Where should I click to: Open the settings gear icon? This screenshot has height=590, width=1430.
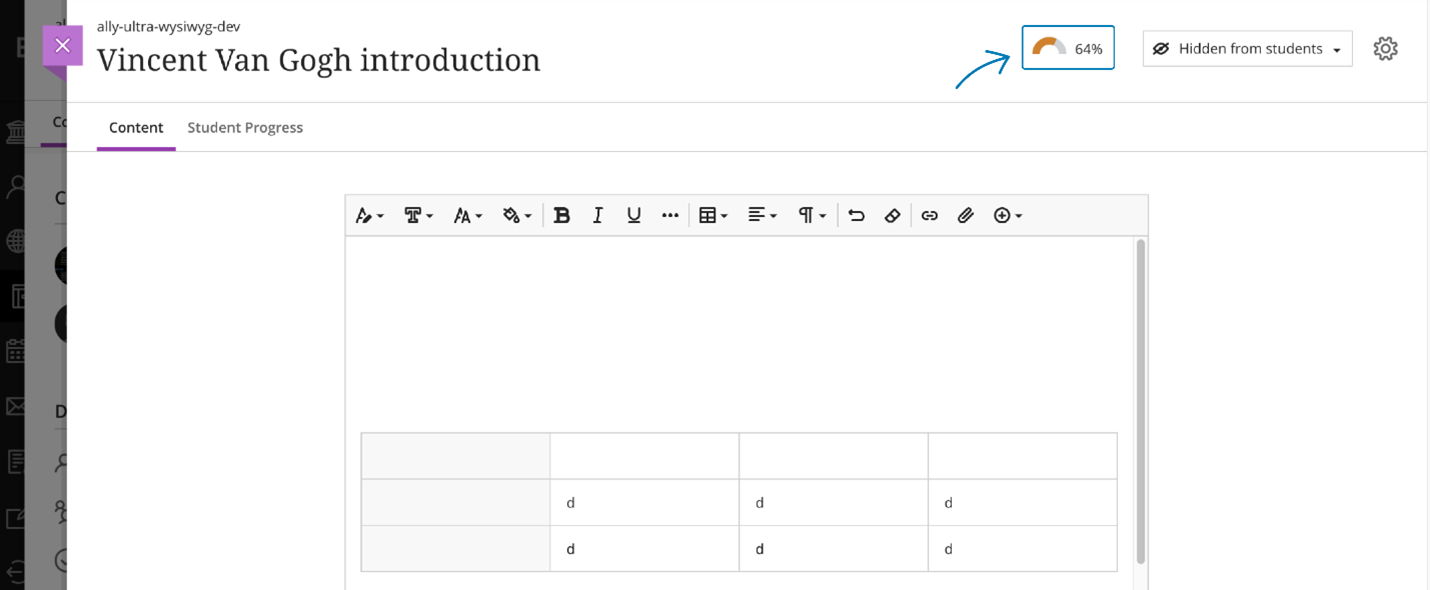click(1385, 48)
